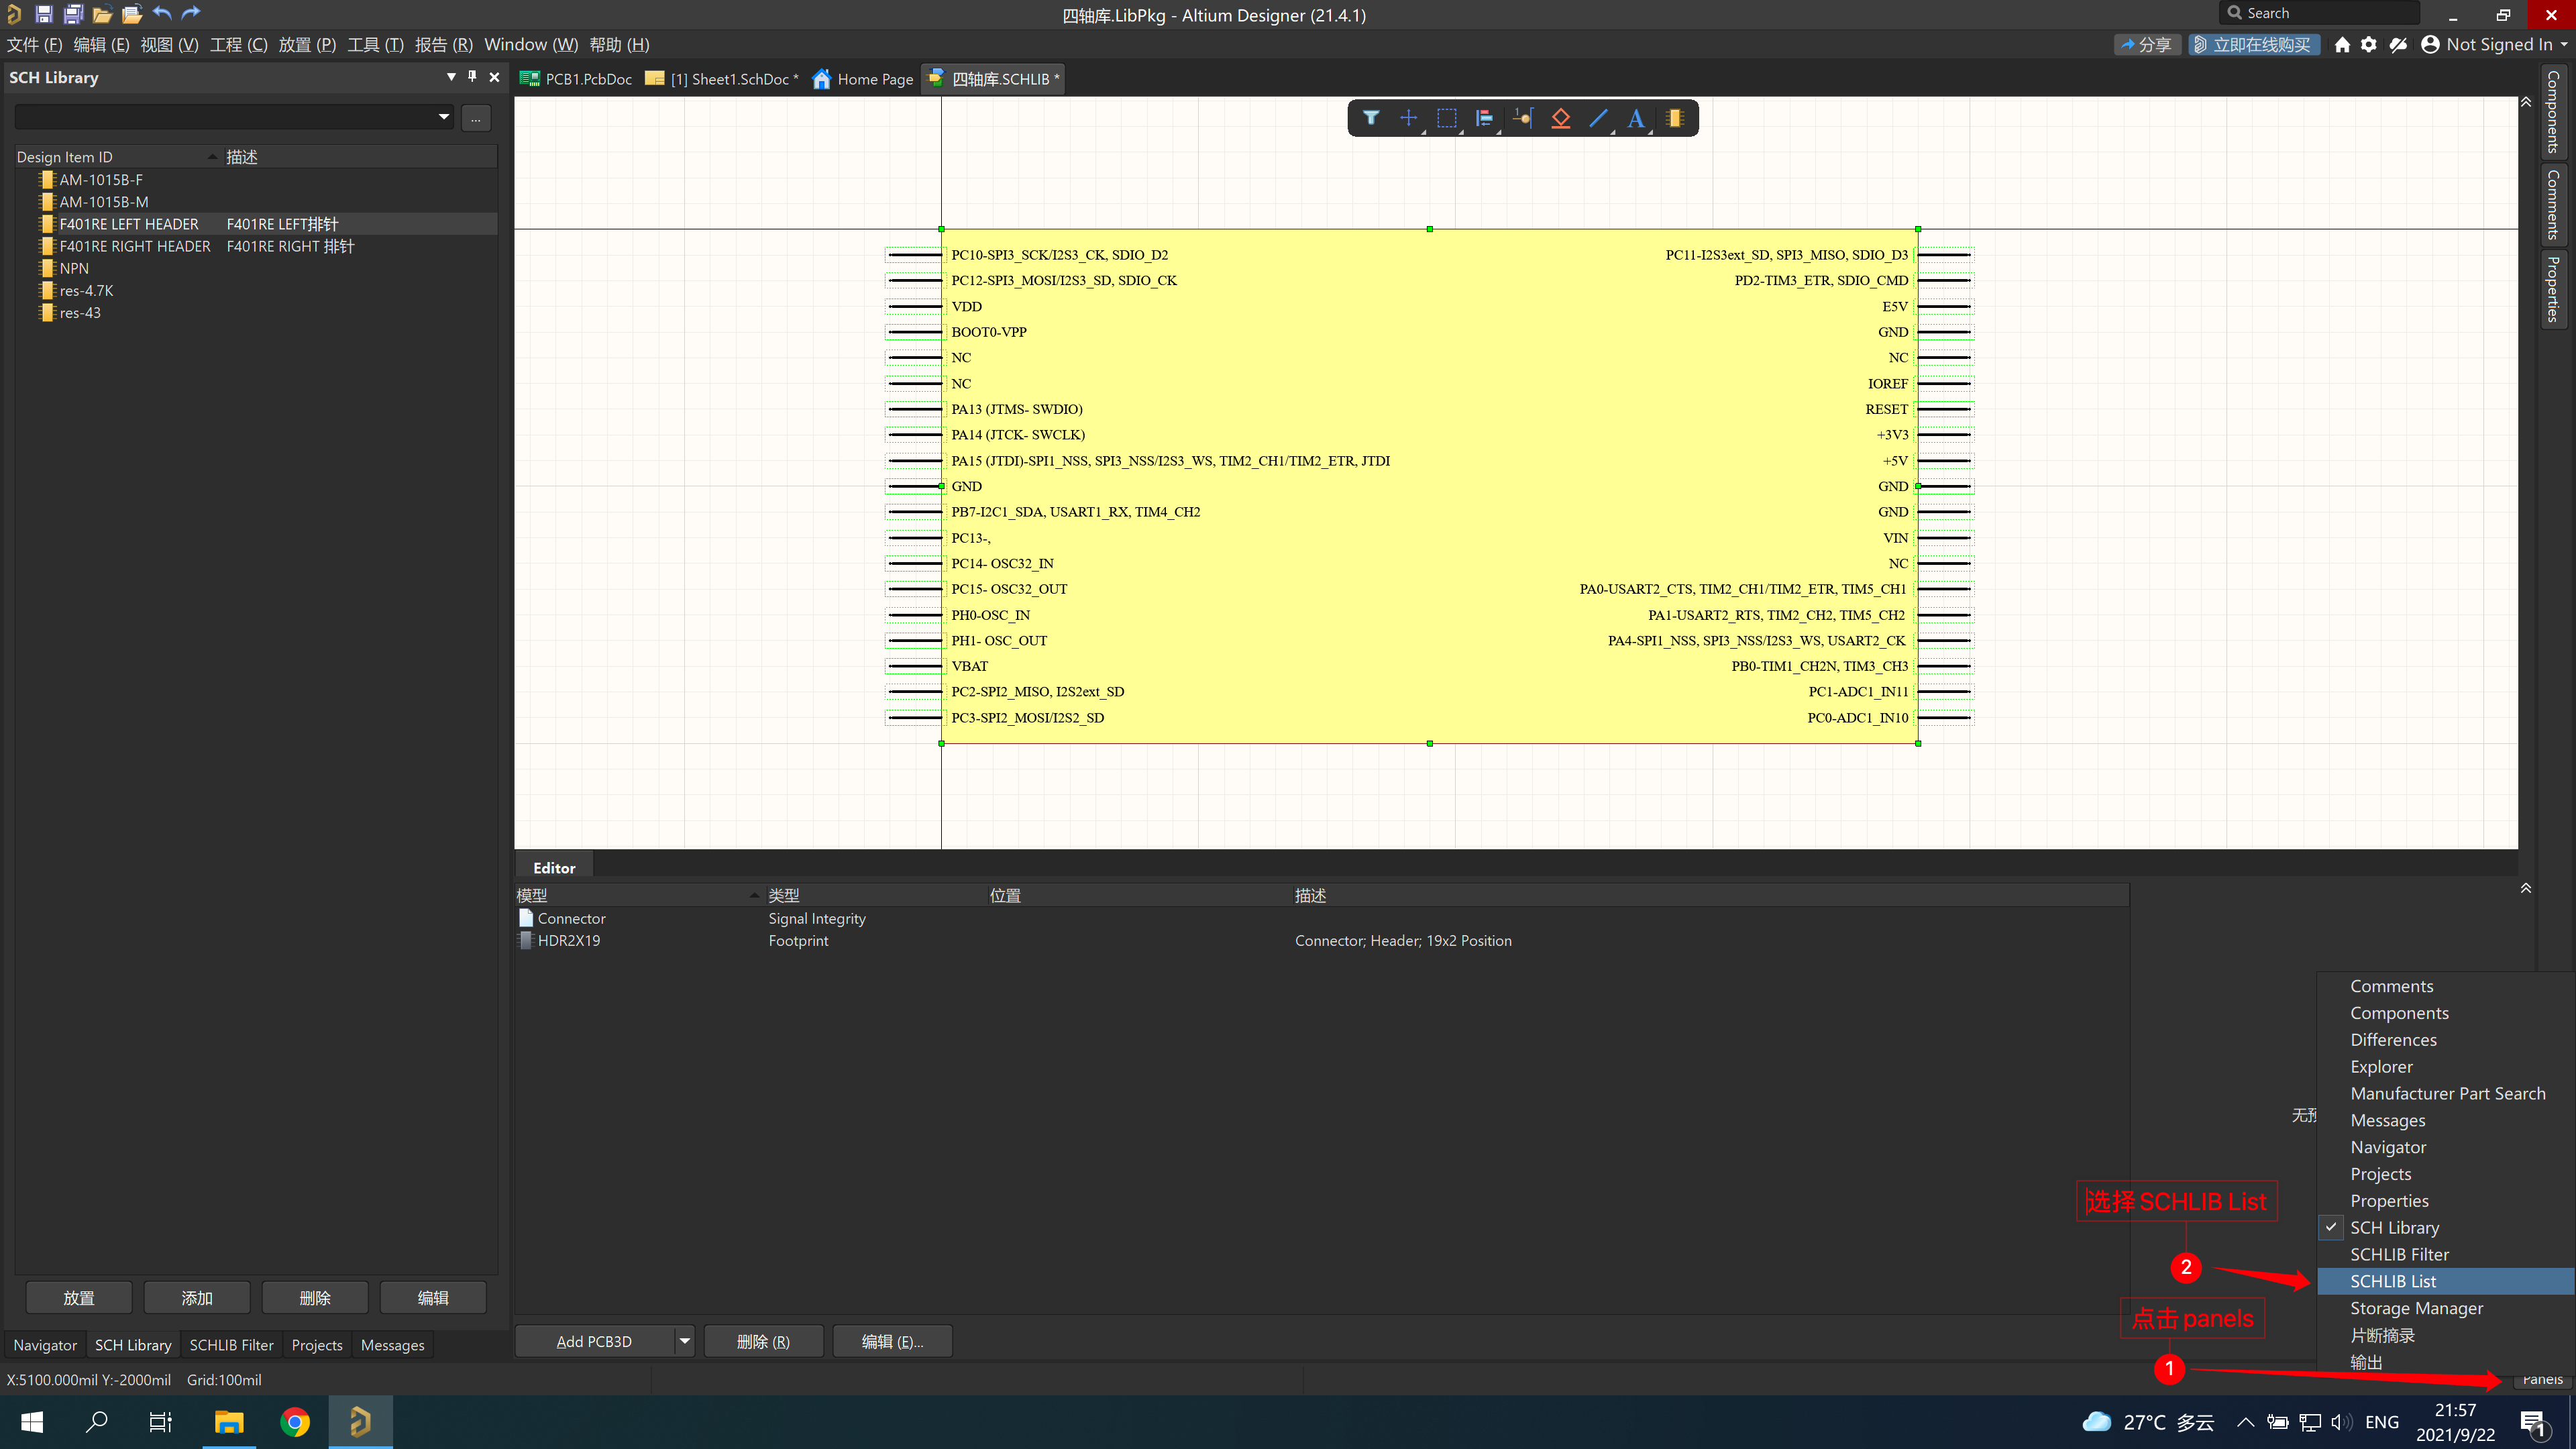This screenshot has height=1449, width=2576.
Task: Click the Redo arrow icon
Action: [191, 13]
